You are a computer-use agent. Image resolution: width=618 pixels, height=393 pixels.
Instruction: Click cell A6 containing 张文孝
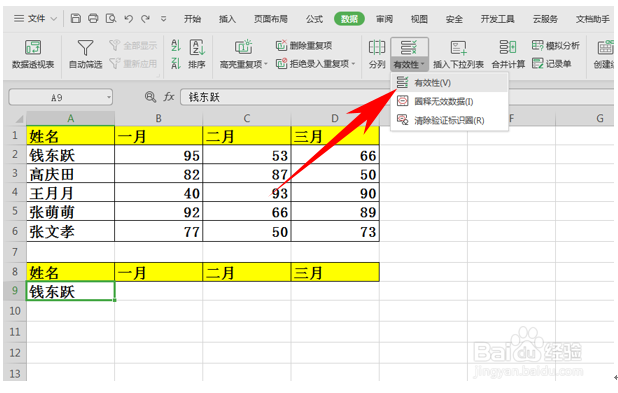71,231
